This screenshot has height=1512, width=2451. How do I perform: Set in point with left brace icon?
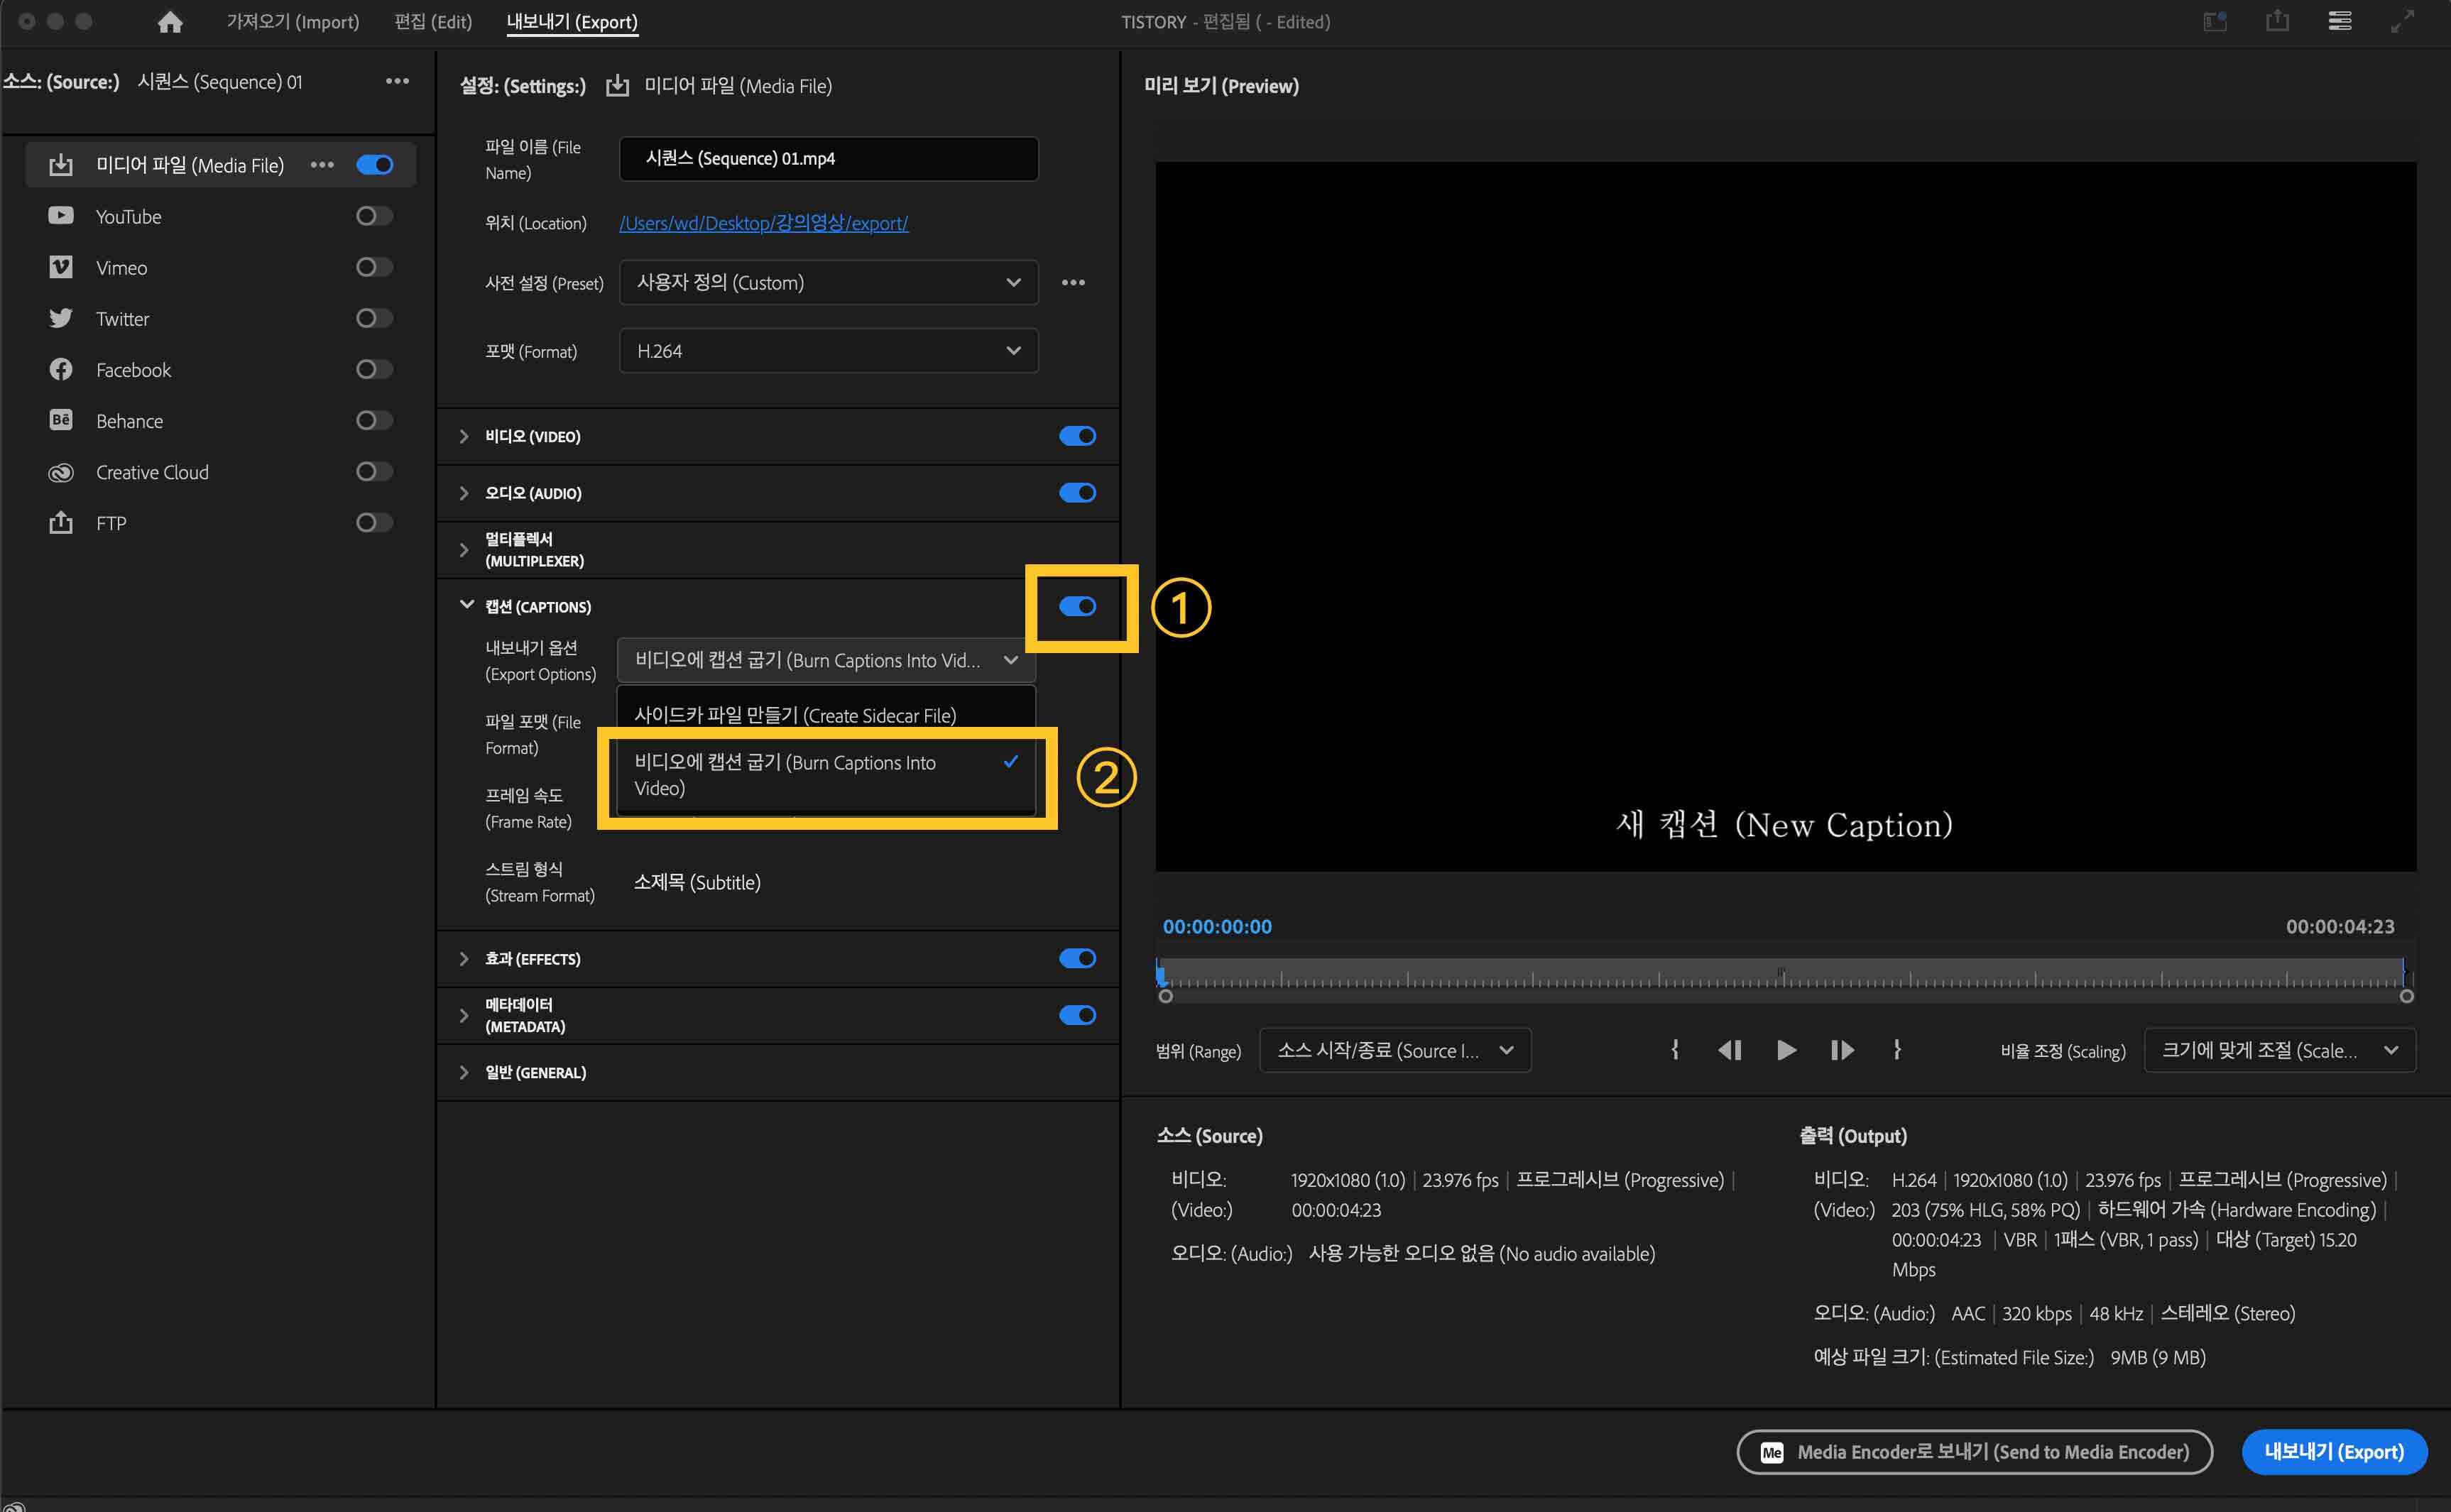click(1675, 1050)
